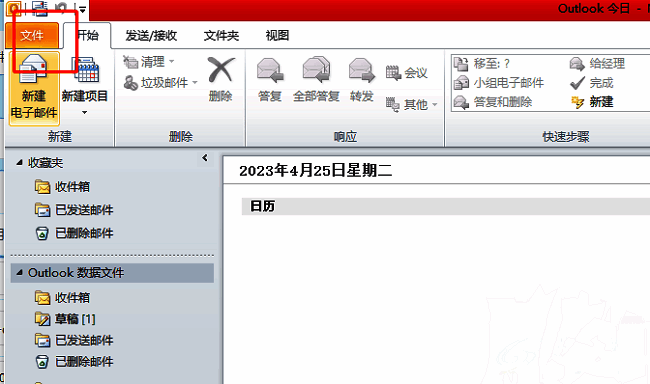Open 已删除邮件 under 收藏夹
This screenshot has width=650, height=384.
(74, 233)
